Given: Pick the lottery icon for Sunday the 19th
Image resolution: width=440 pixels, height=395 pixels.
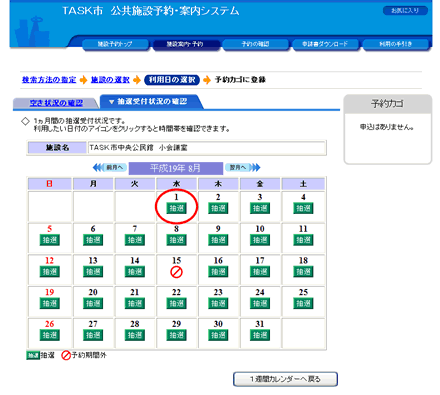Looking at the screenshot, I should 50,303.
